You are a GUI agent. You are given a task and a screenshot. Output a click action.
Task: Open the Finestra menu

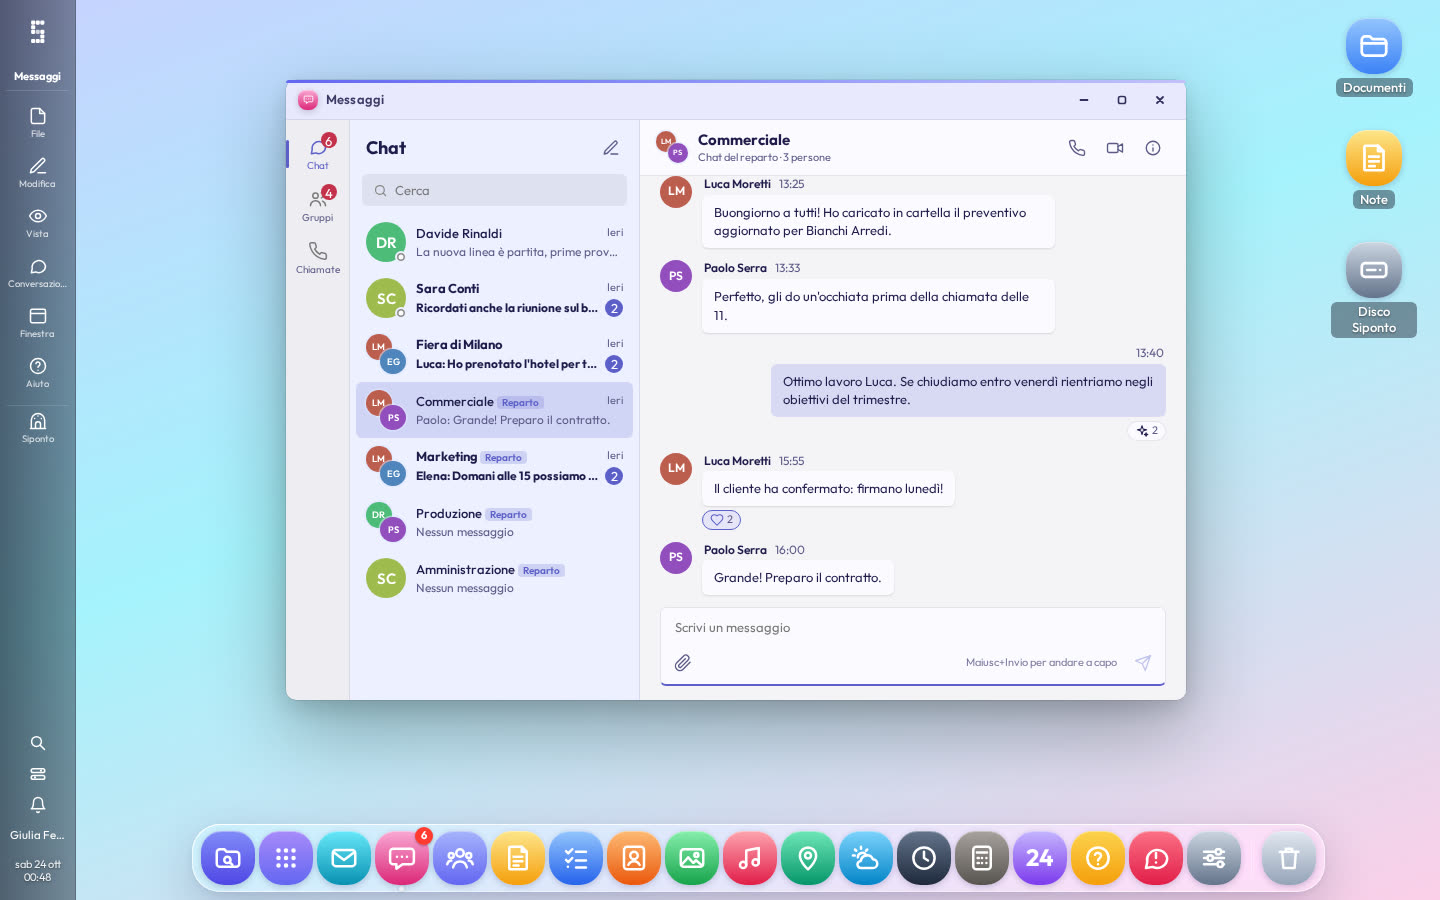click(38, 322)
